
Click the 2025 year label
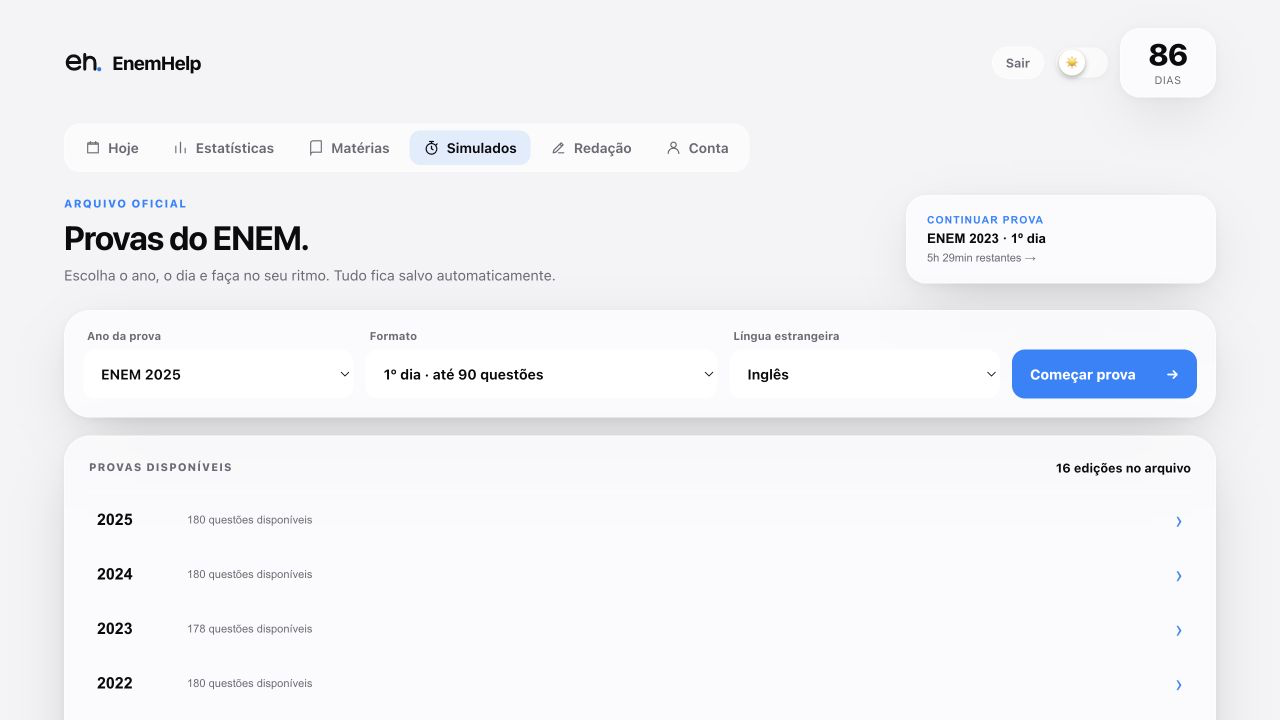(x=115, y=520)
